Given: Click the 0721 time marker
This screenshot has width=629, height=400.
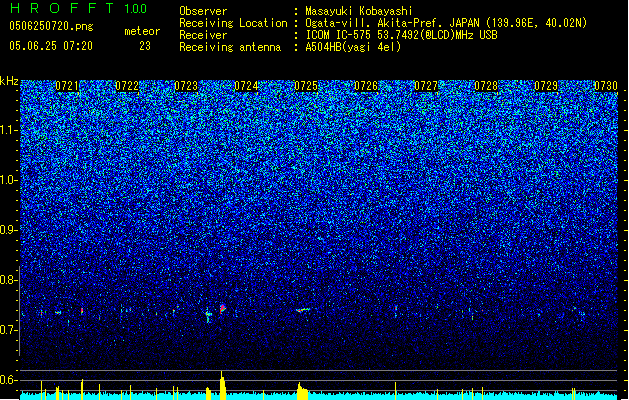Looking at the screenshot, I should click(67, 86).
